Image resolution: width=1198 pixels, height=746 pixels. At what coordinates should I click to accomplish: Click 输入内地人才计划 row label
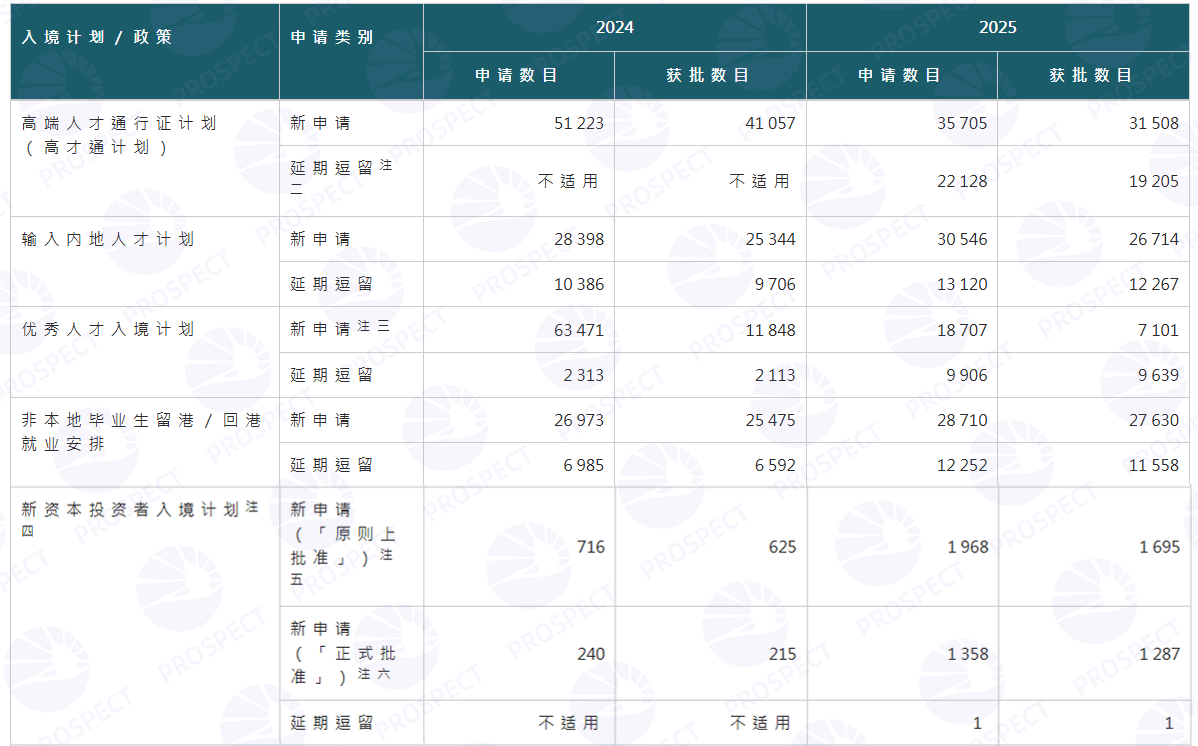(x=108, y=239)
